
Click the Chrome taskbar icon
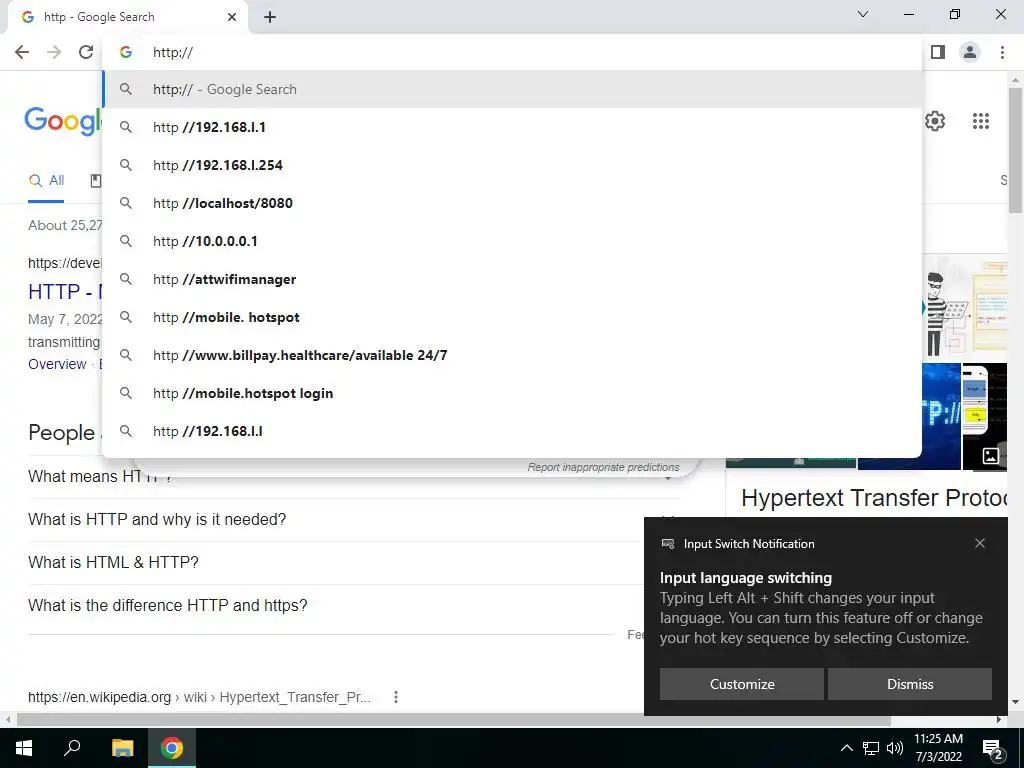tap(172, 748)
